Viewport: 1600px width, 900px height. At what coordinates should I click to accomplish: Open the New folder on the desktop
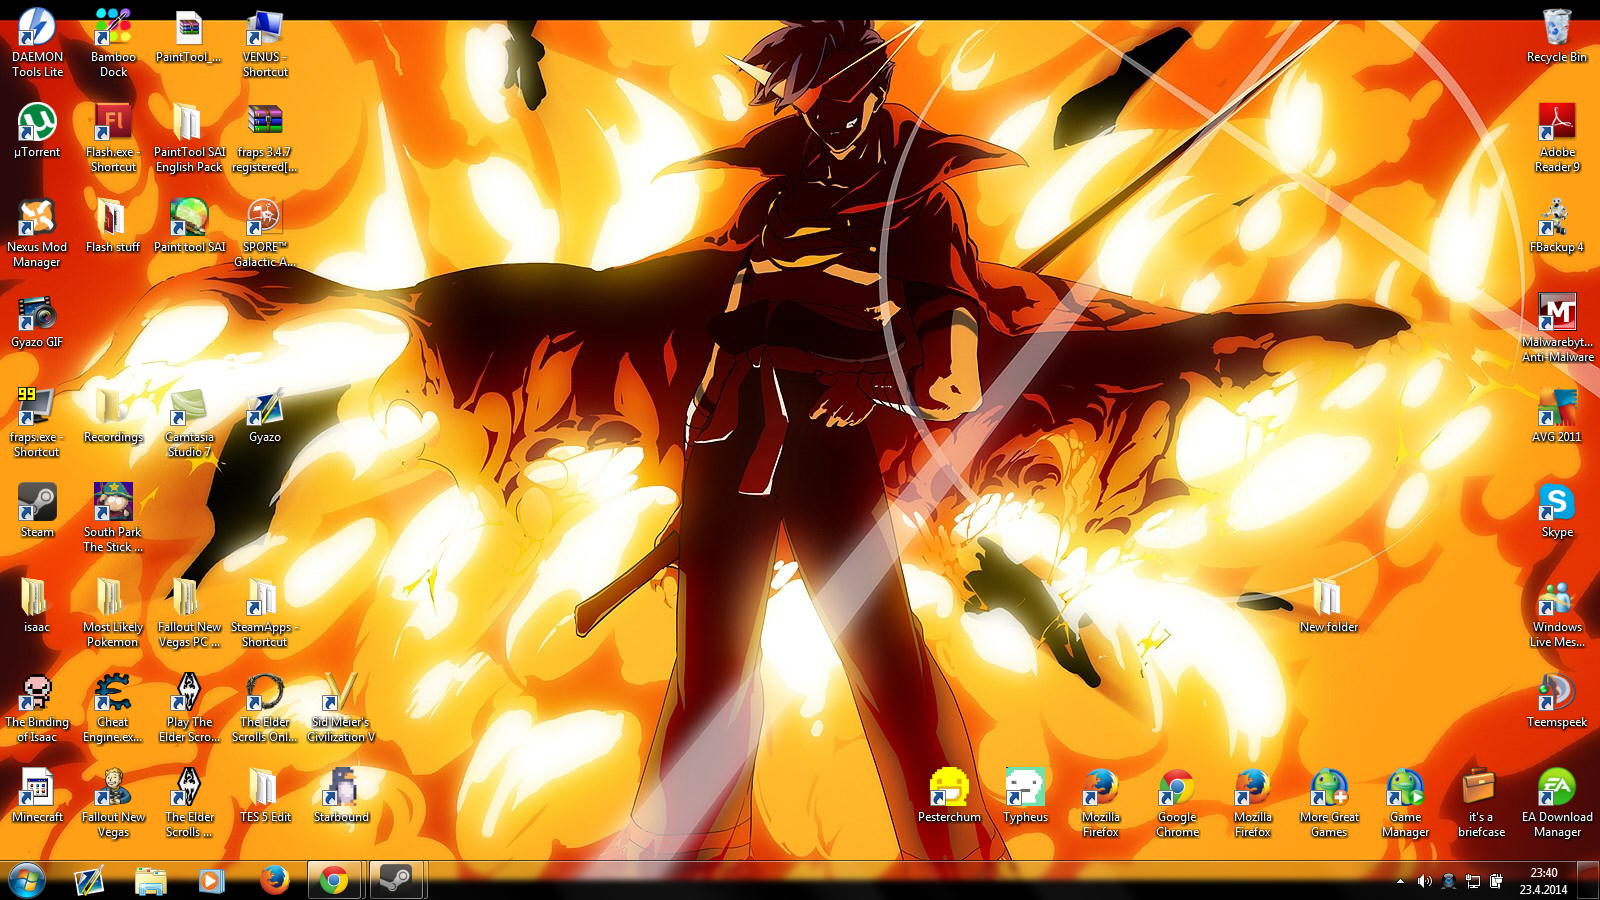coord(1329,606)
